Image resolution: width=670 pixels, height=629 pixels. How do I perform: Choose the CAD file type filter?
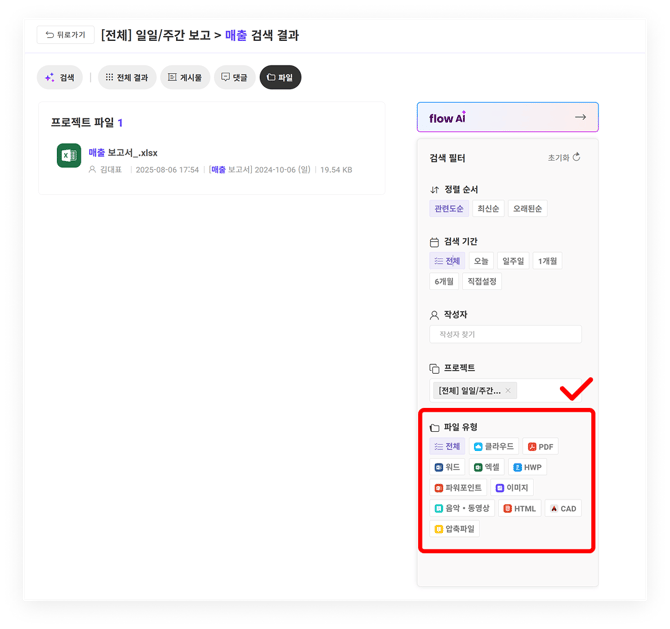(x=563, y=509)
